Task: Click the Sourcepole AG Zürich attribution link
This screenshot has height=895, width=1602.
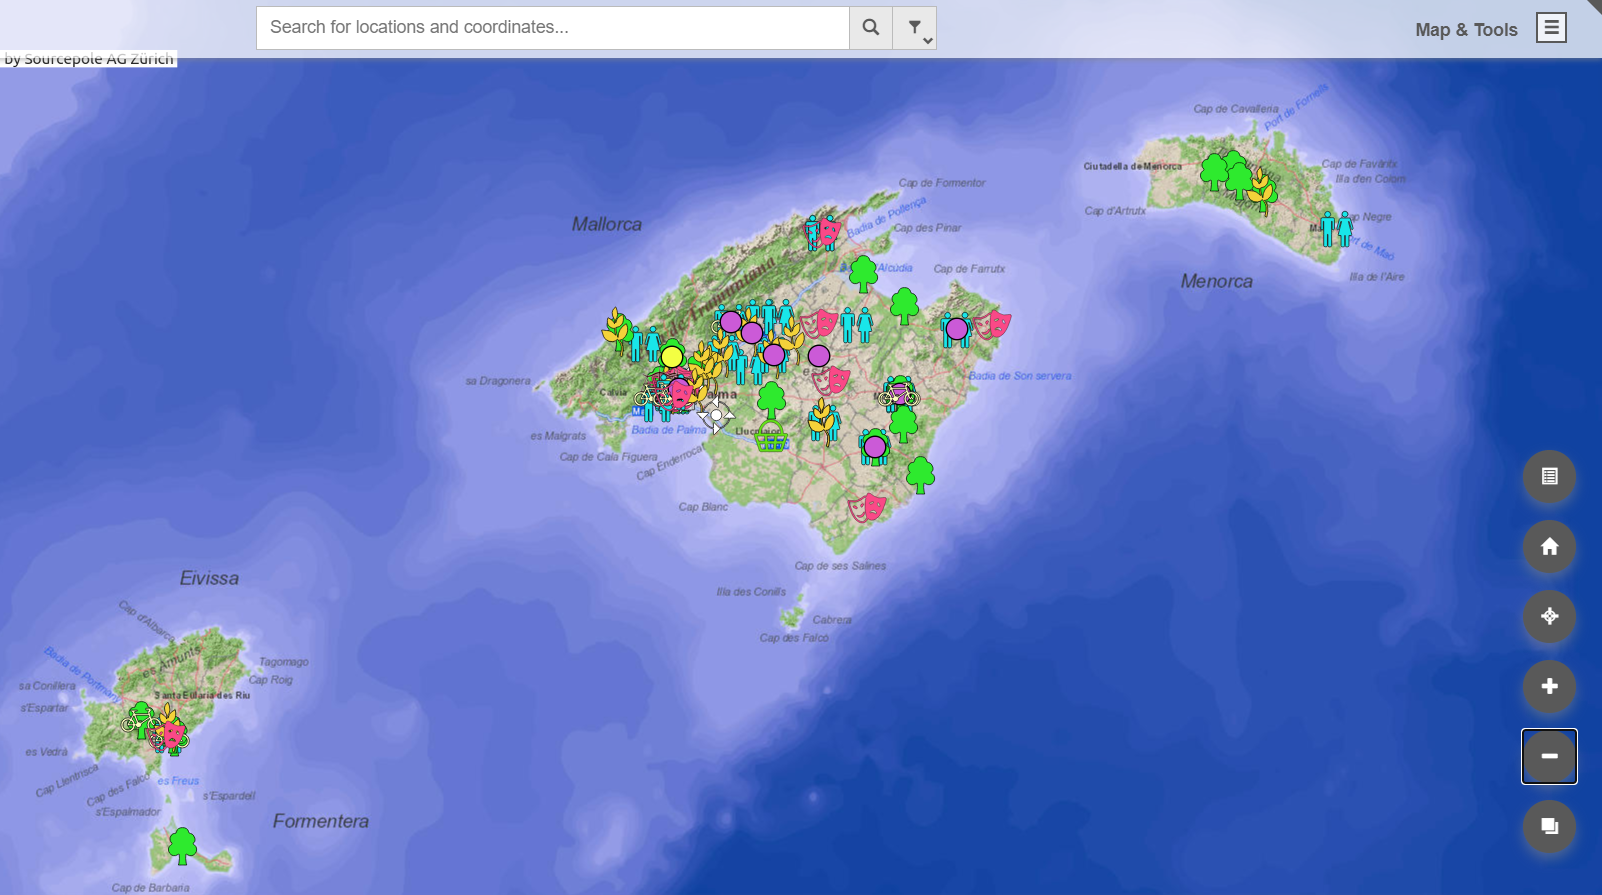Action: coord(89,59)
